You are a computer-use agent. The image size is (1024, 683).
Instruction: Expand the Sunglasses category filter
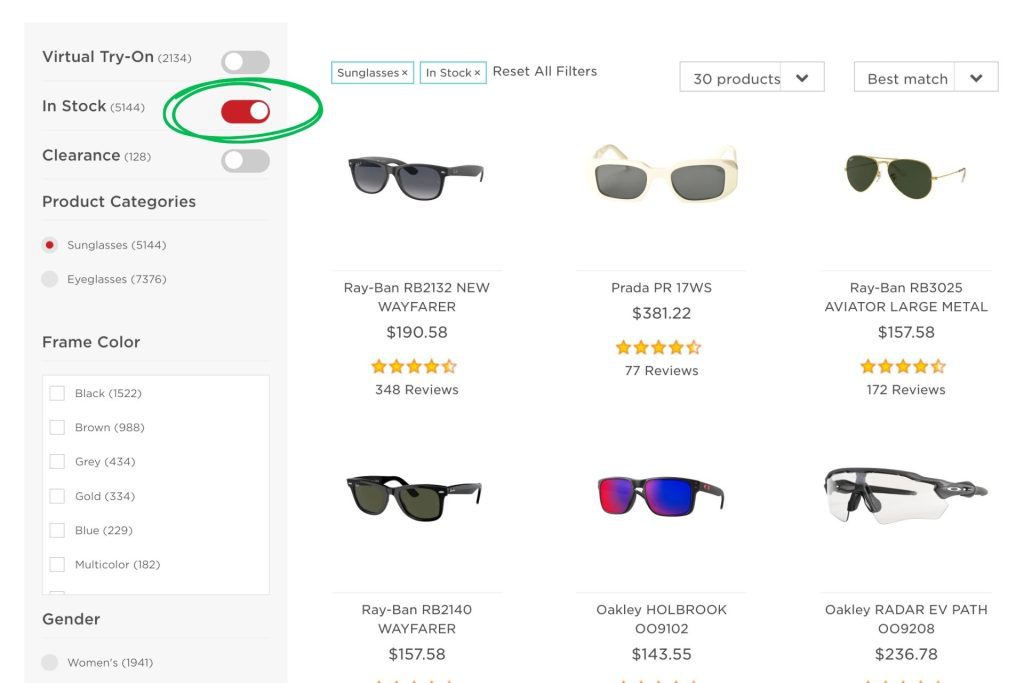(x=49, y=245)
